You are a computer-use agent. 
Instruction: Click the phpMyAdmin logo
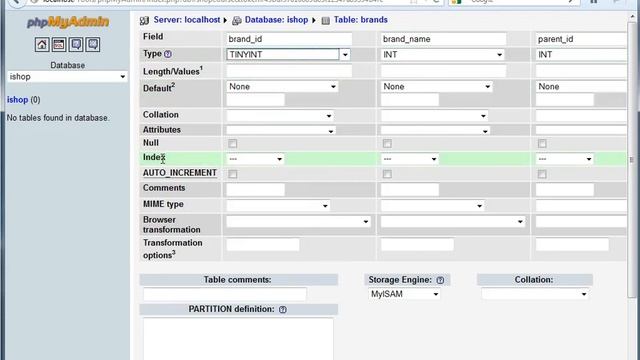pyautogui.click(x=68, y=22)
